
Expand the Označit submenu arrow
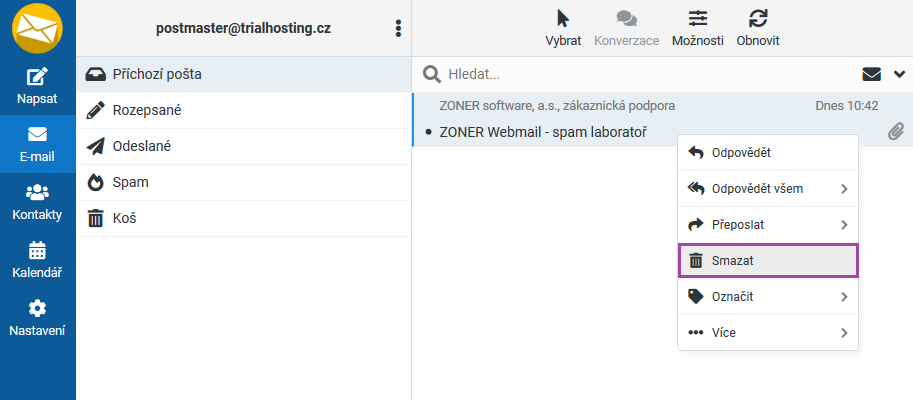(x=844, y=297)
